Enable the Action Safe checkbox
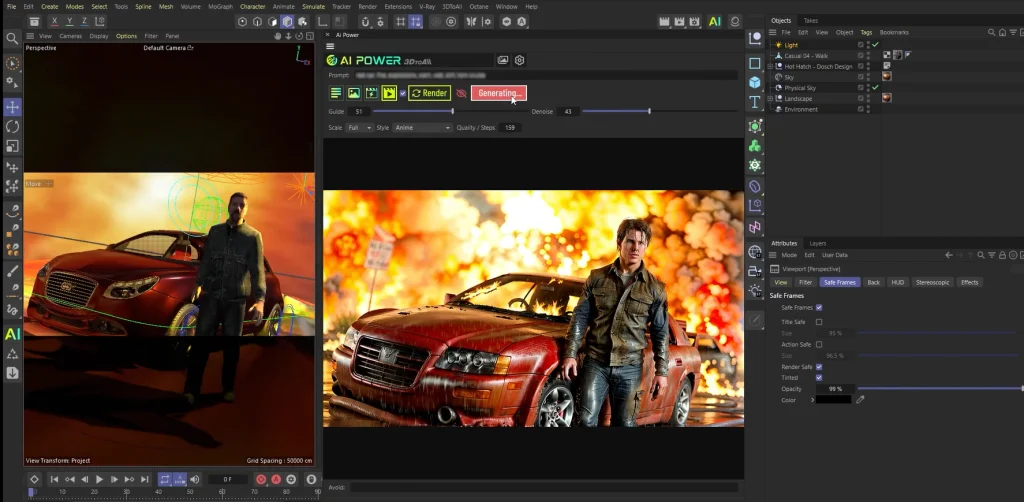Image resolution: width=1024 pixels, height=502 pixels. coord(819,344)
